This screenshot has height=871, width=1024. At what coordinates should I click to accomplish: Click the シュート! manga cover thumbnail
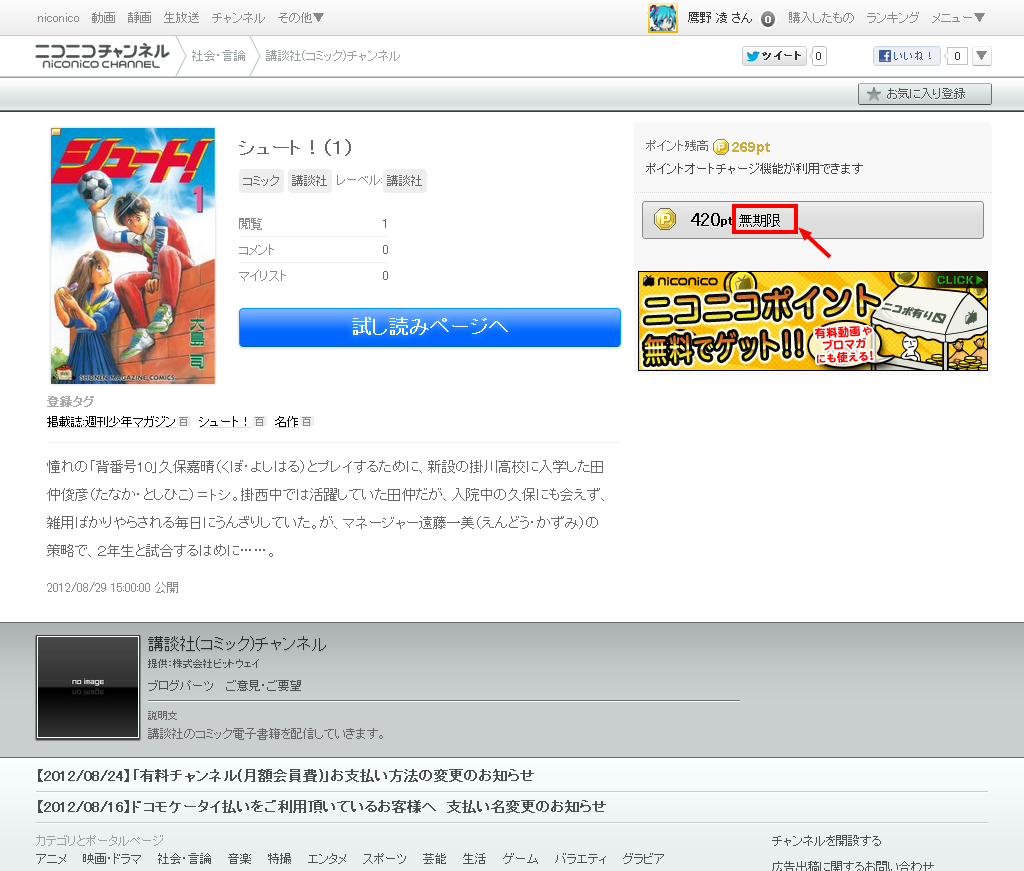pyautogui.click(x=133, y=256)
